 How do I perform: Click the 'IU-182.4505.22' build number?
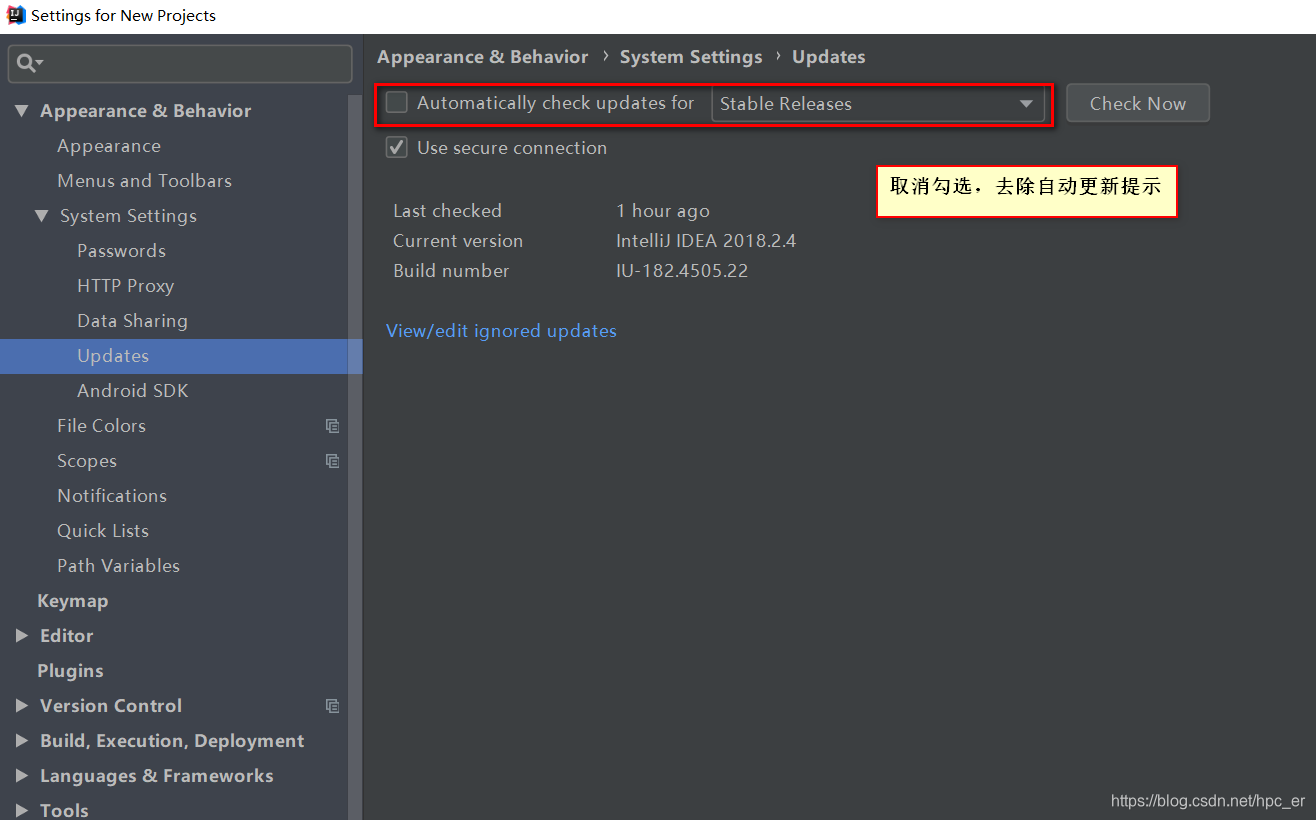pos(682,271)
